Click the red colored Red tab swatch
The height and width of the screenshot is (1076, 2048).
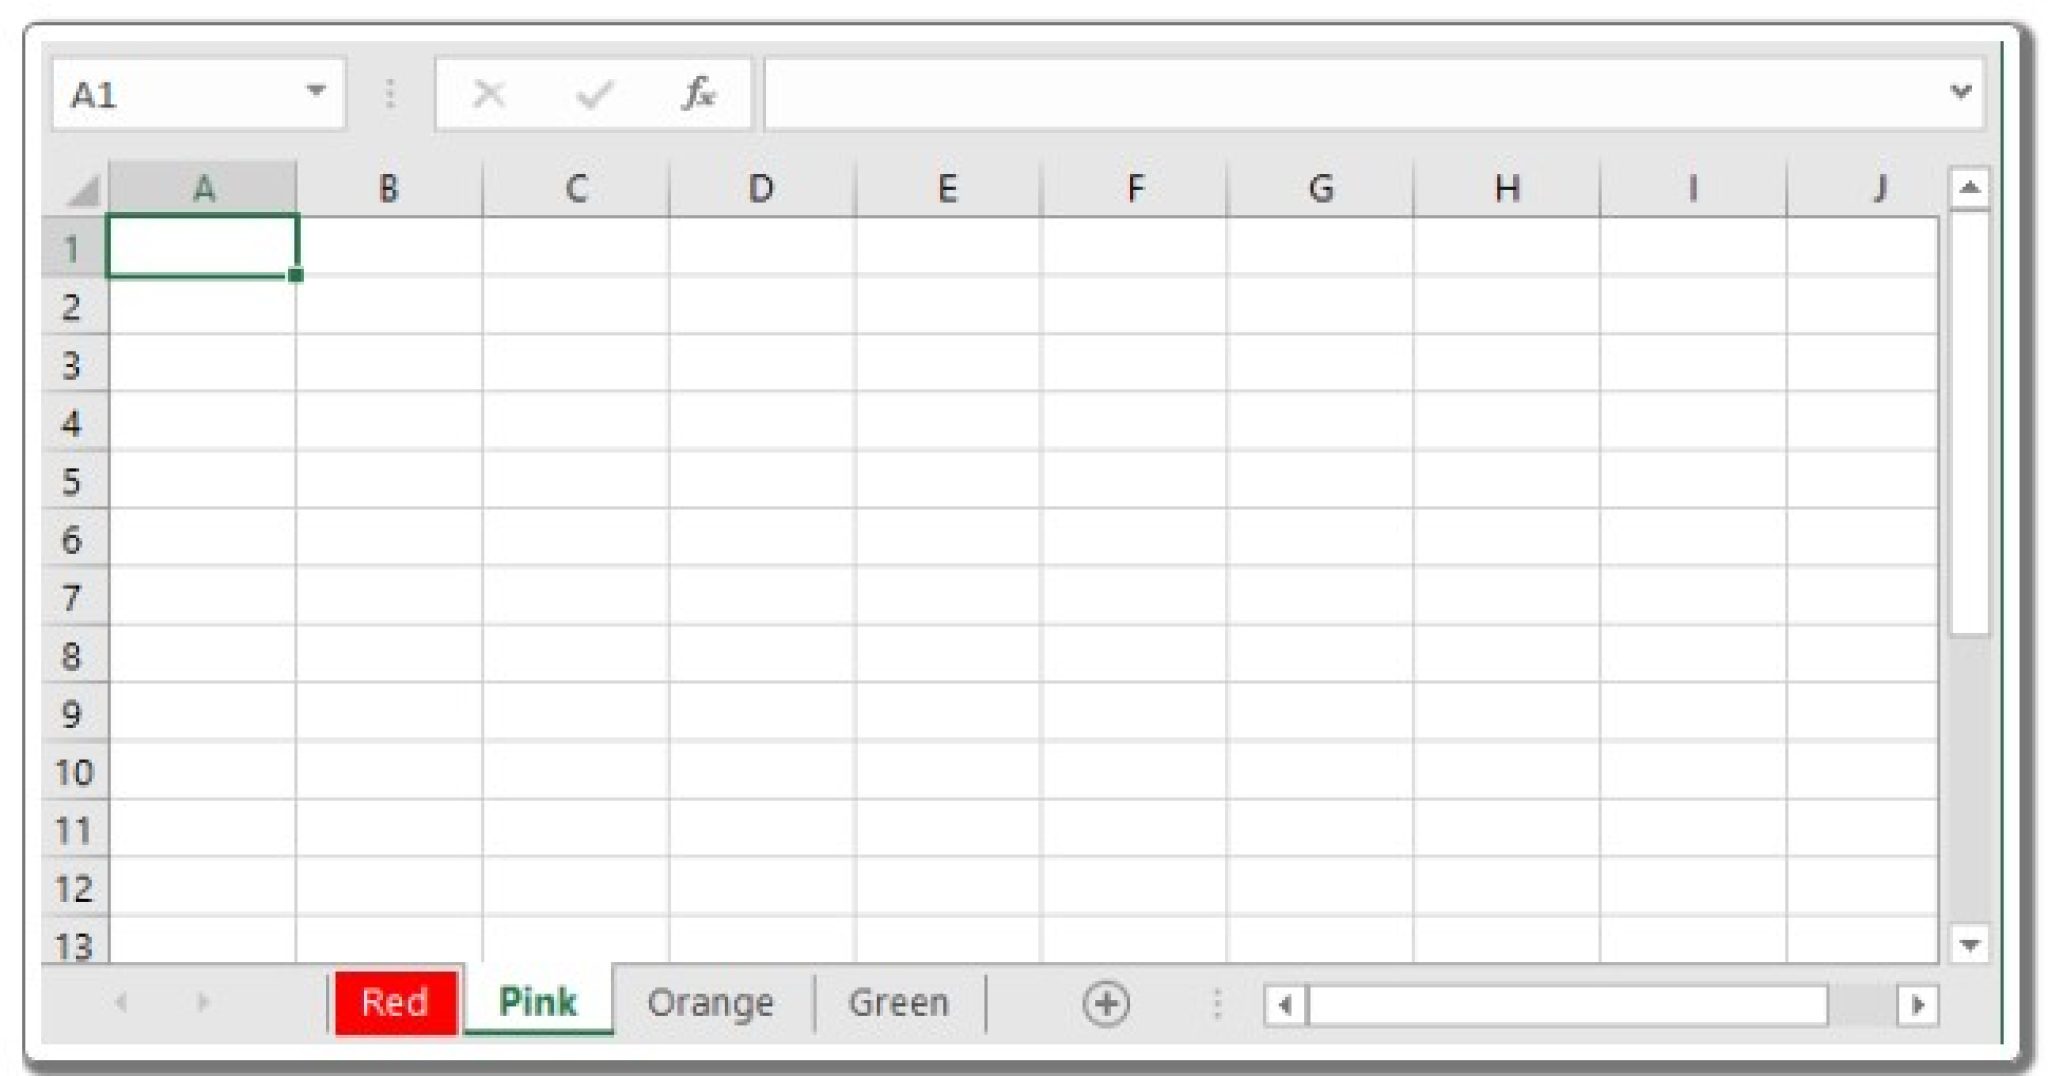coord(395,1002)
